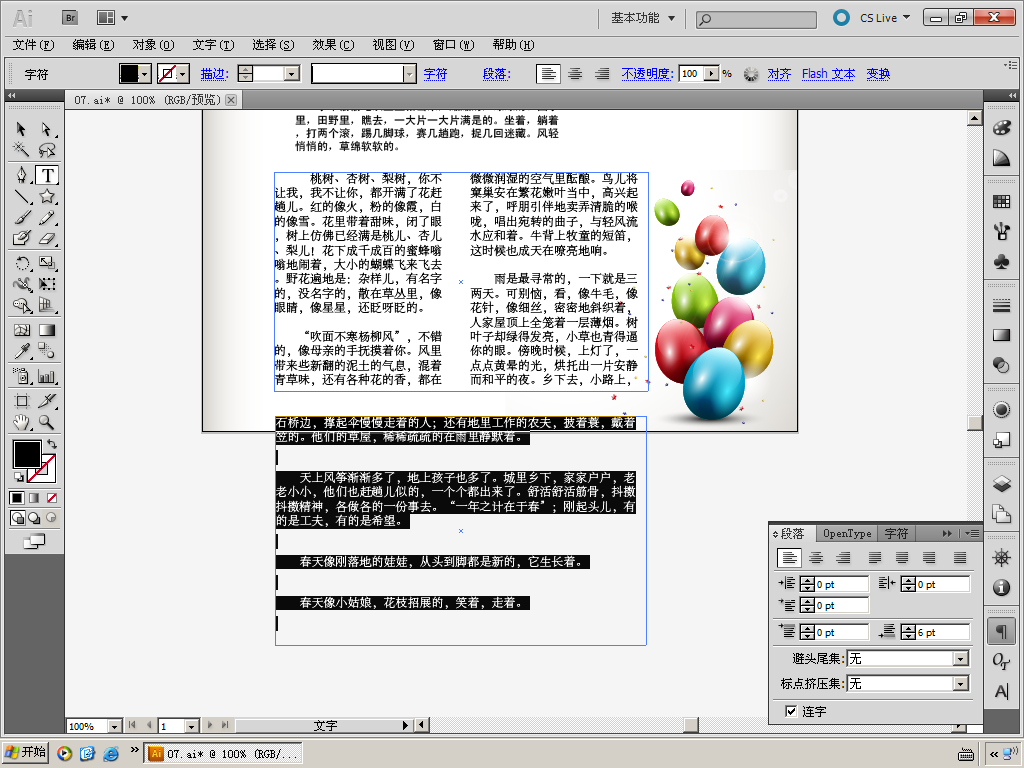This screenshot has width=1024, height=768.
Task: Click the 不透明度 opacity link
Action: tap(647, 74)
